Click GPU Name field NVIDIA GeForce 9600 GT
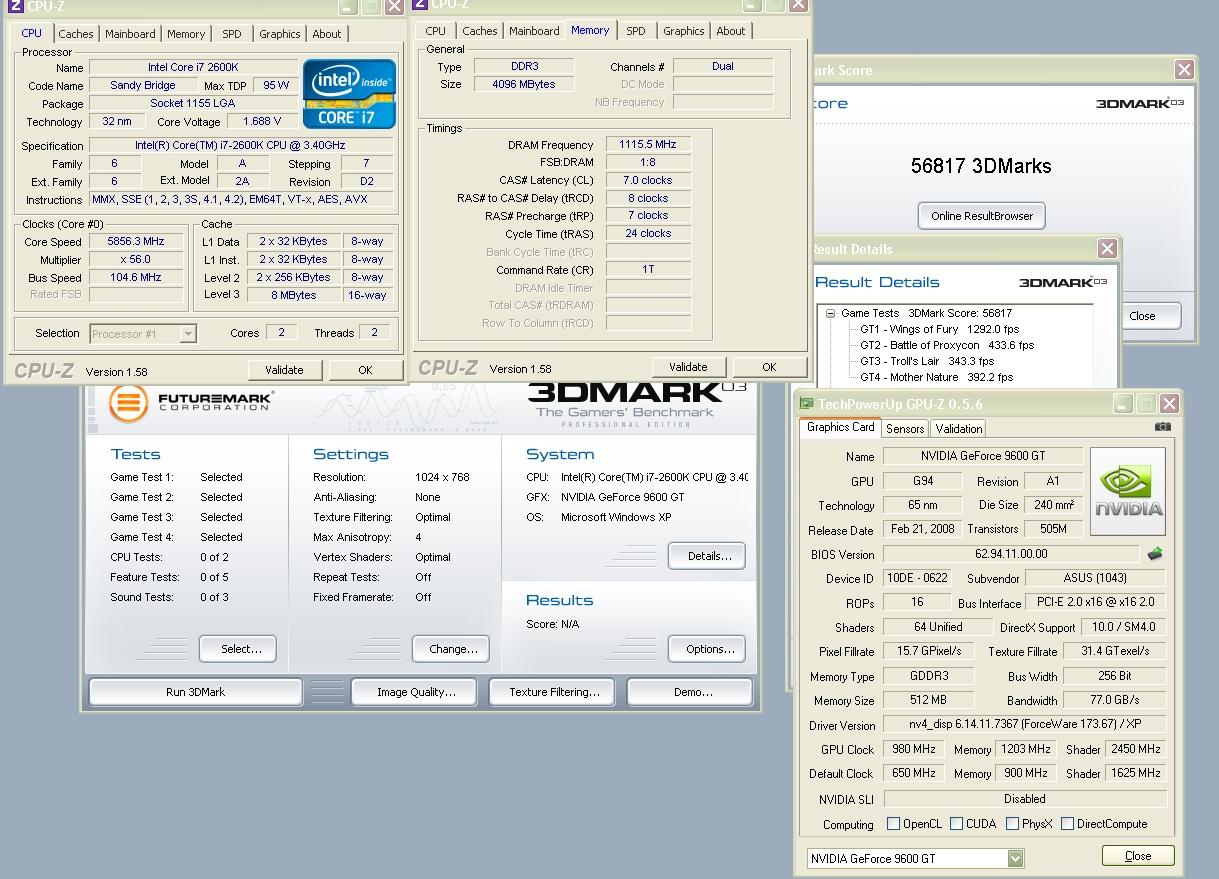This screenshot has width=1219, height=879. 981,456
